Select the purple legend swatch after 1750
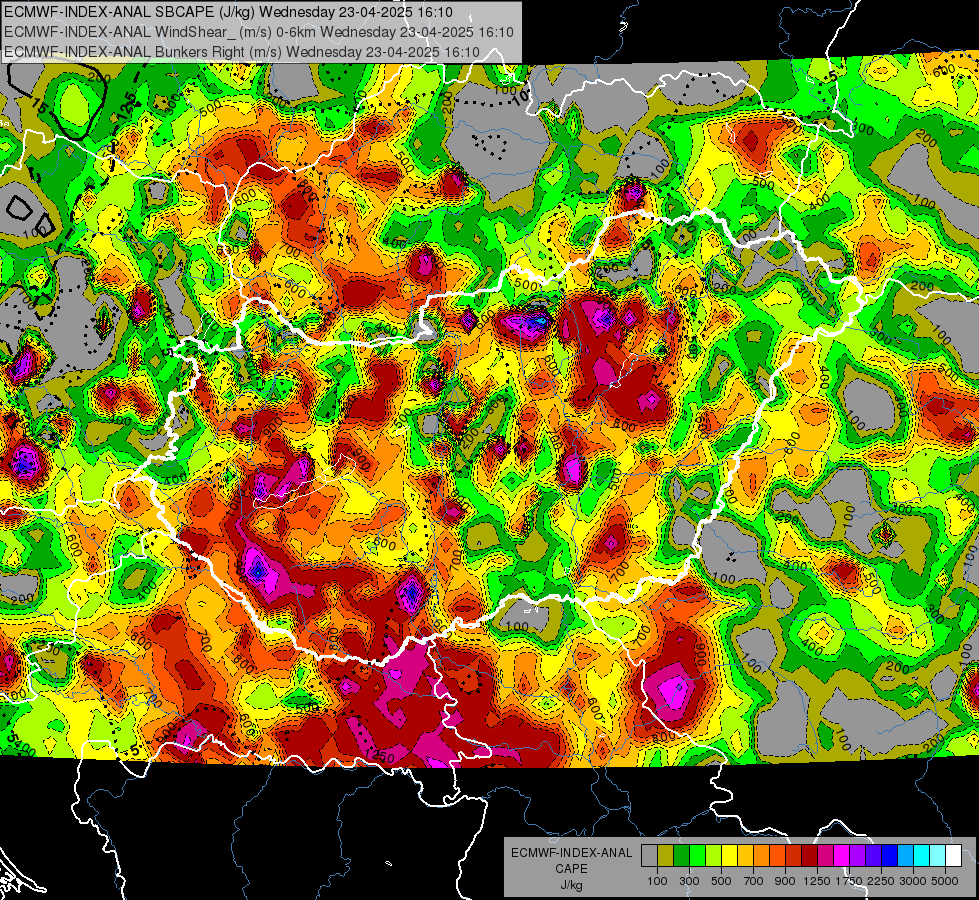Screen dimensions: 979x900 pyautogui.click(x=857, y=856)
